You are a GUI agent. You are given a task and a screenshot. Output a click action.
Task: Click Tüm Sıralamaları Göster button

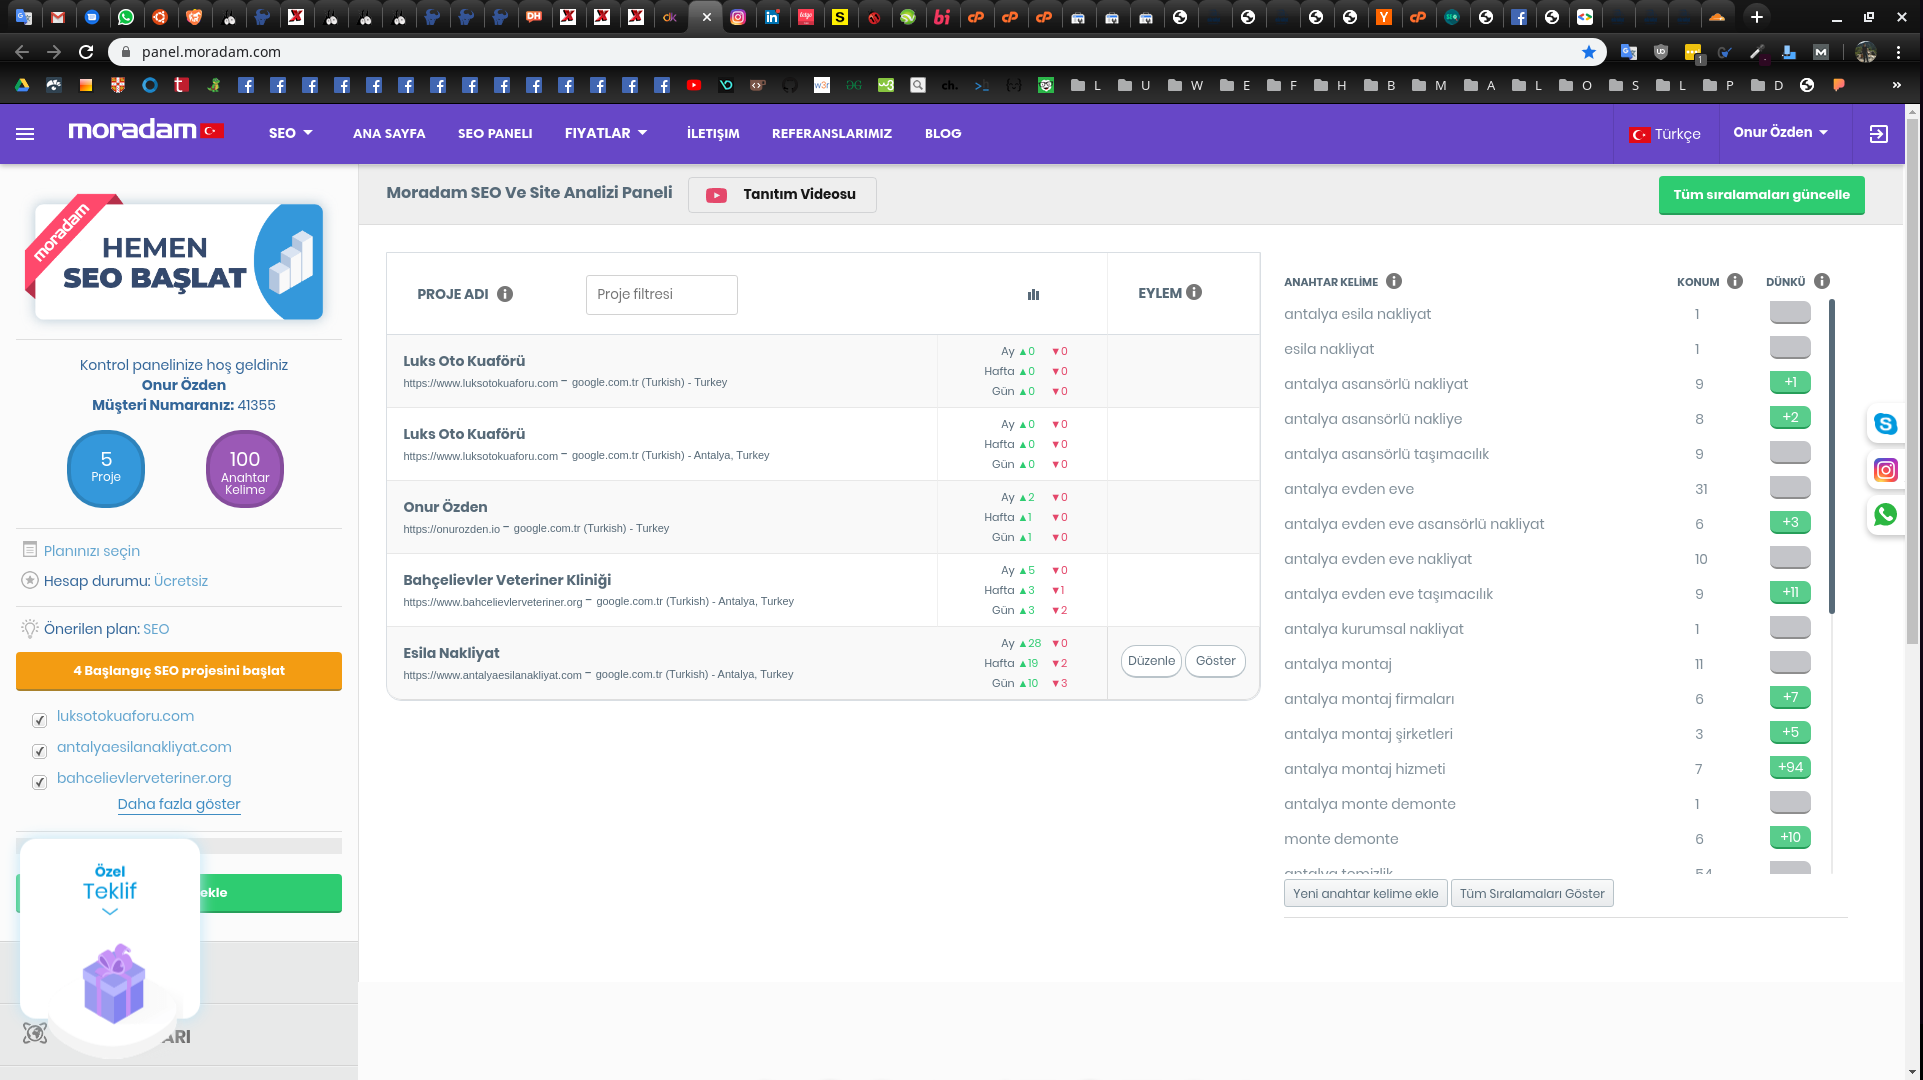1532,894
